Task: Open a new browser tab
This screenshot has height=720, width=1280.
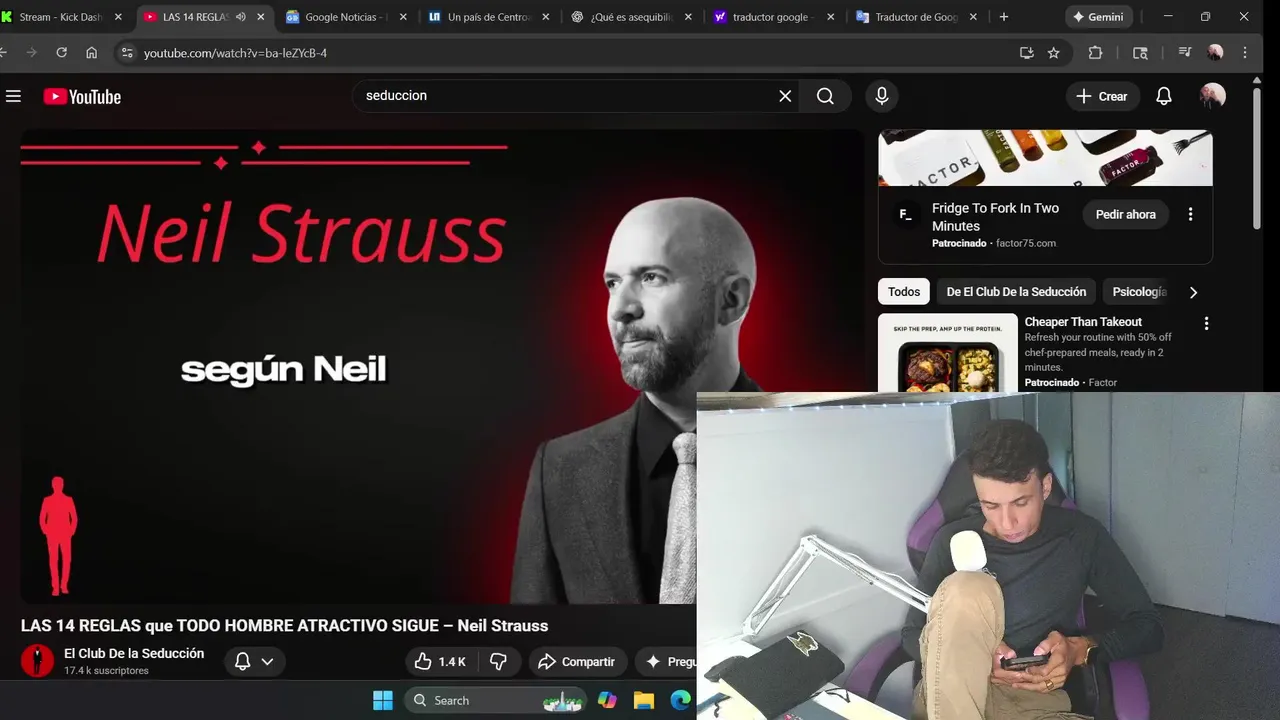Action: [1004, 17]
